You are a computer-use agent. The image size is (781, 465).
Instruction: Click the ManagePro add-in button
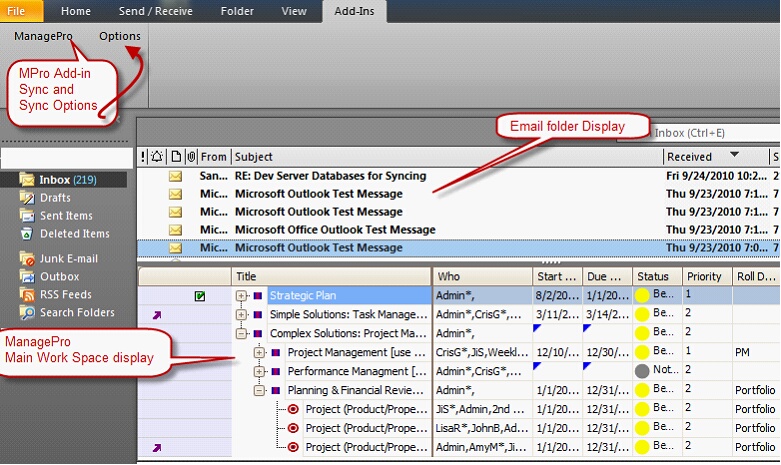43,36
